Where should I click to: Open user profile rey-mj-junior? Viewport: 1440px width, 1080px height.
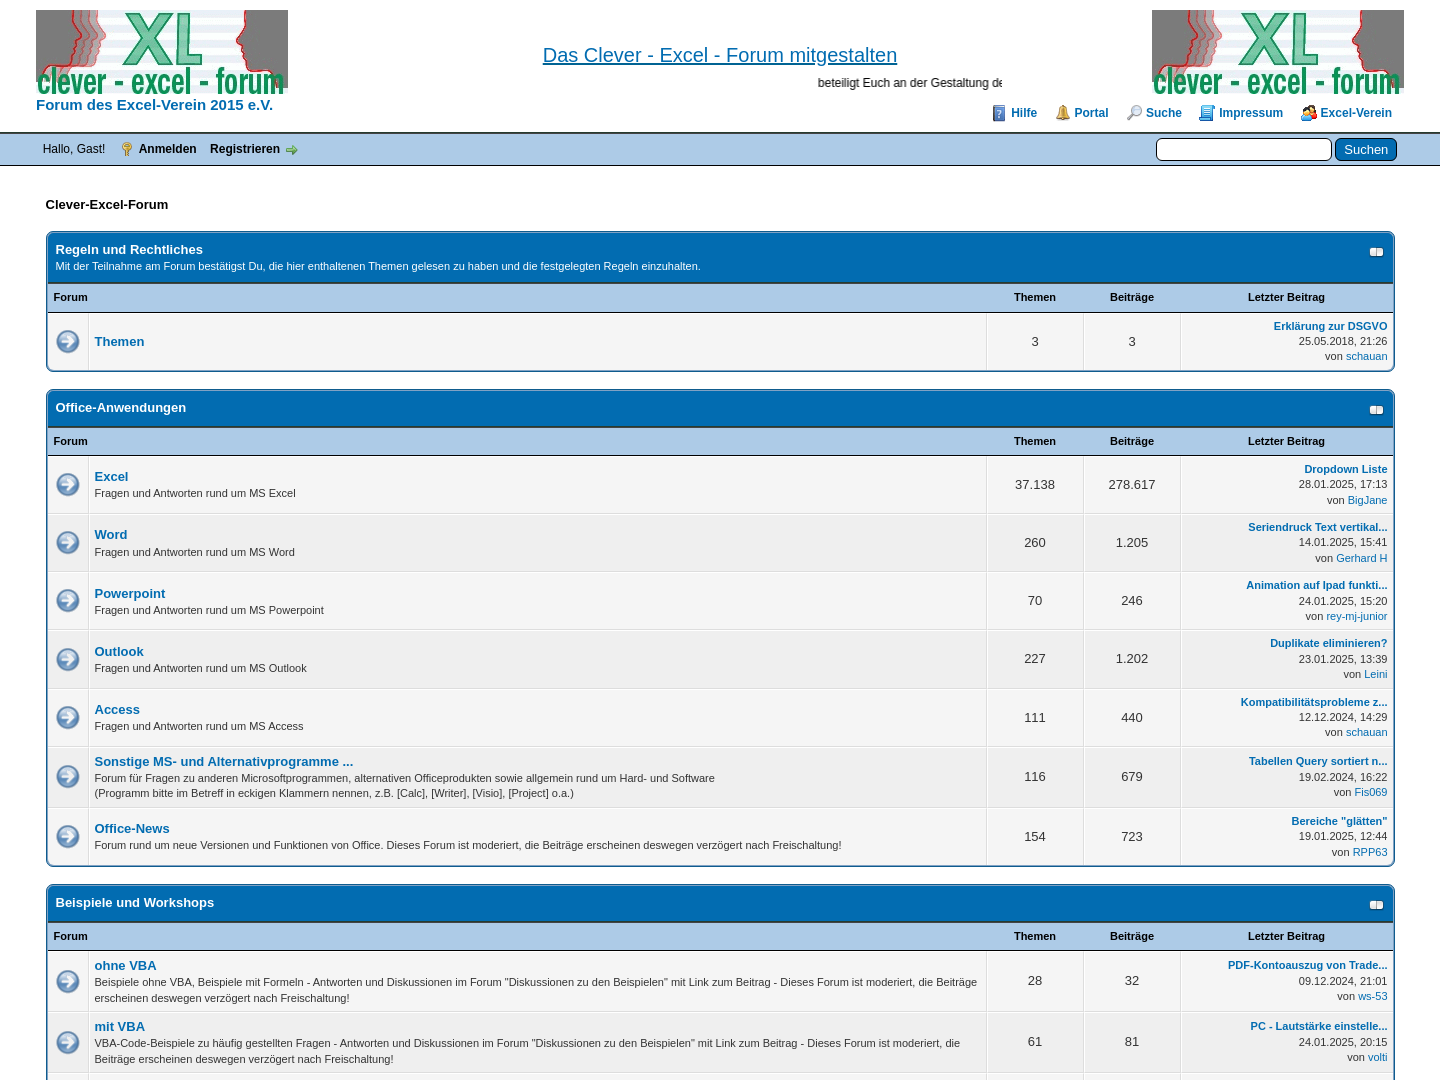tap(1357, 616)
